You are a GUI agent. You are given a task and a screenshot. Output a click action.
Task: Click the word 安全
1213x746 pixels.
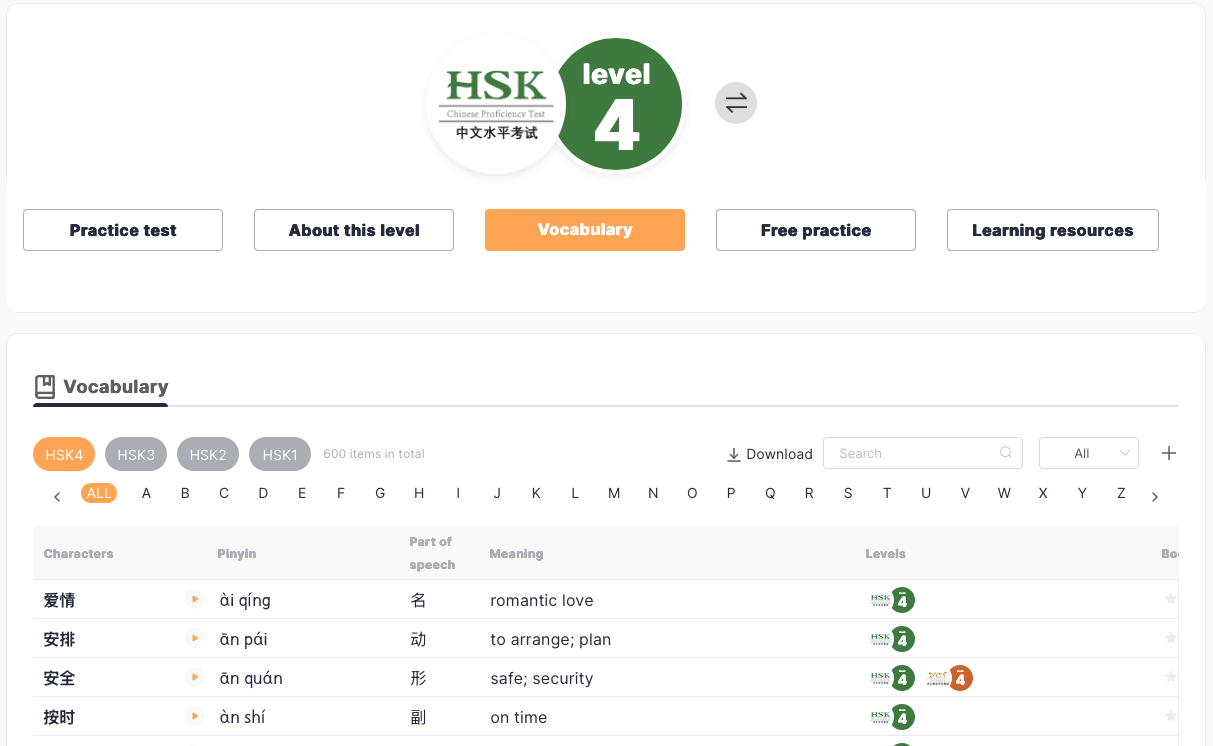[x=59, y=678]
